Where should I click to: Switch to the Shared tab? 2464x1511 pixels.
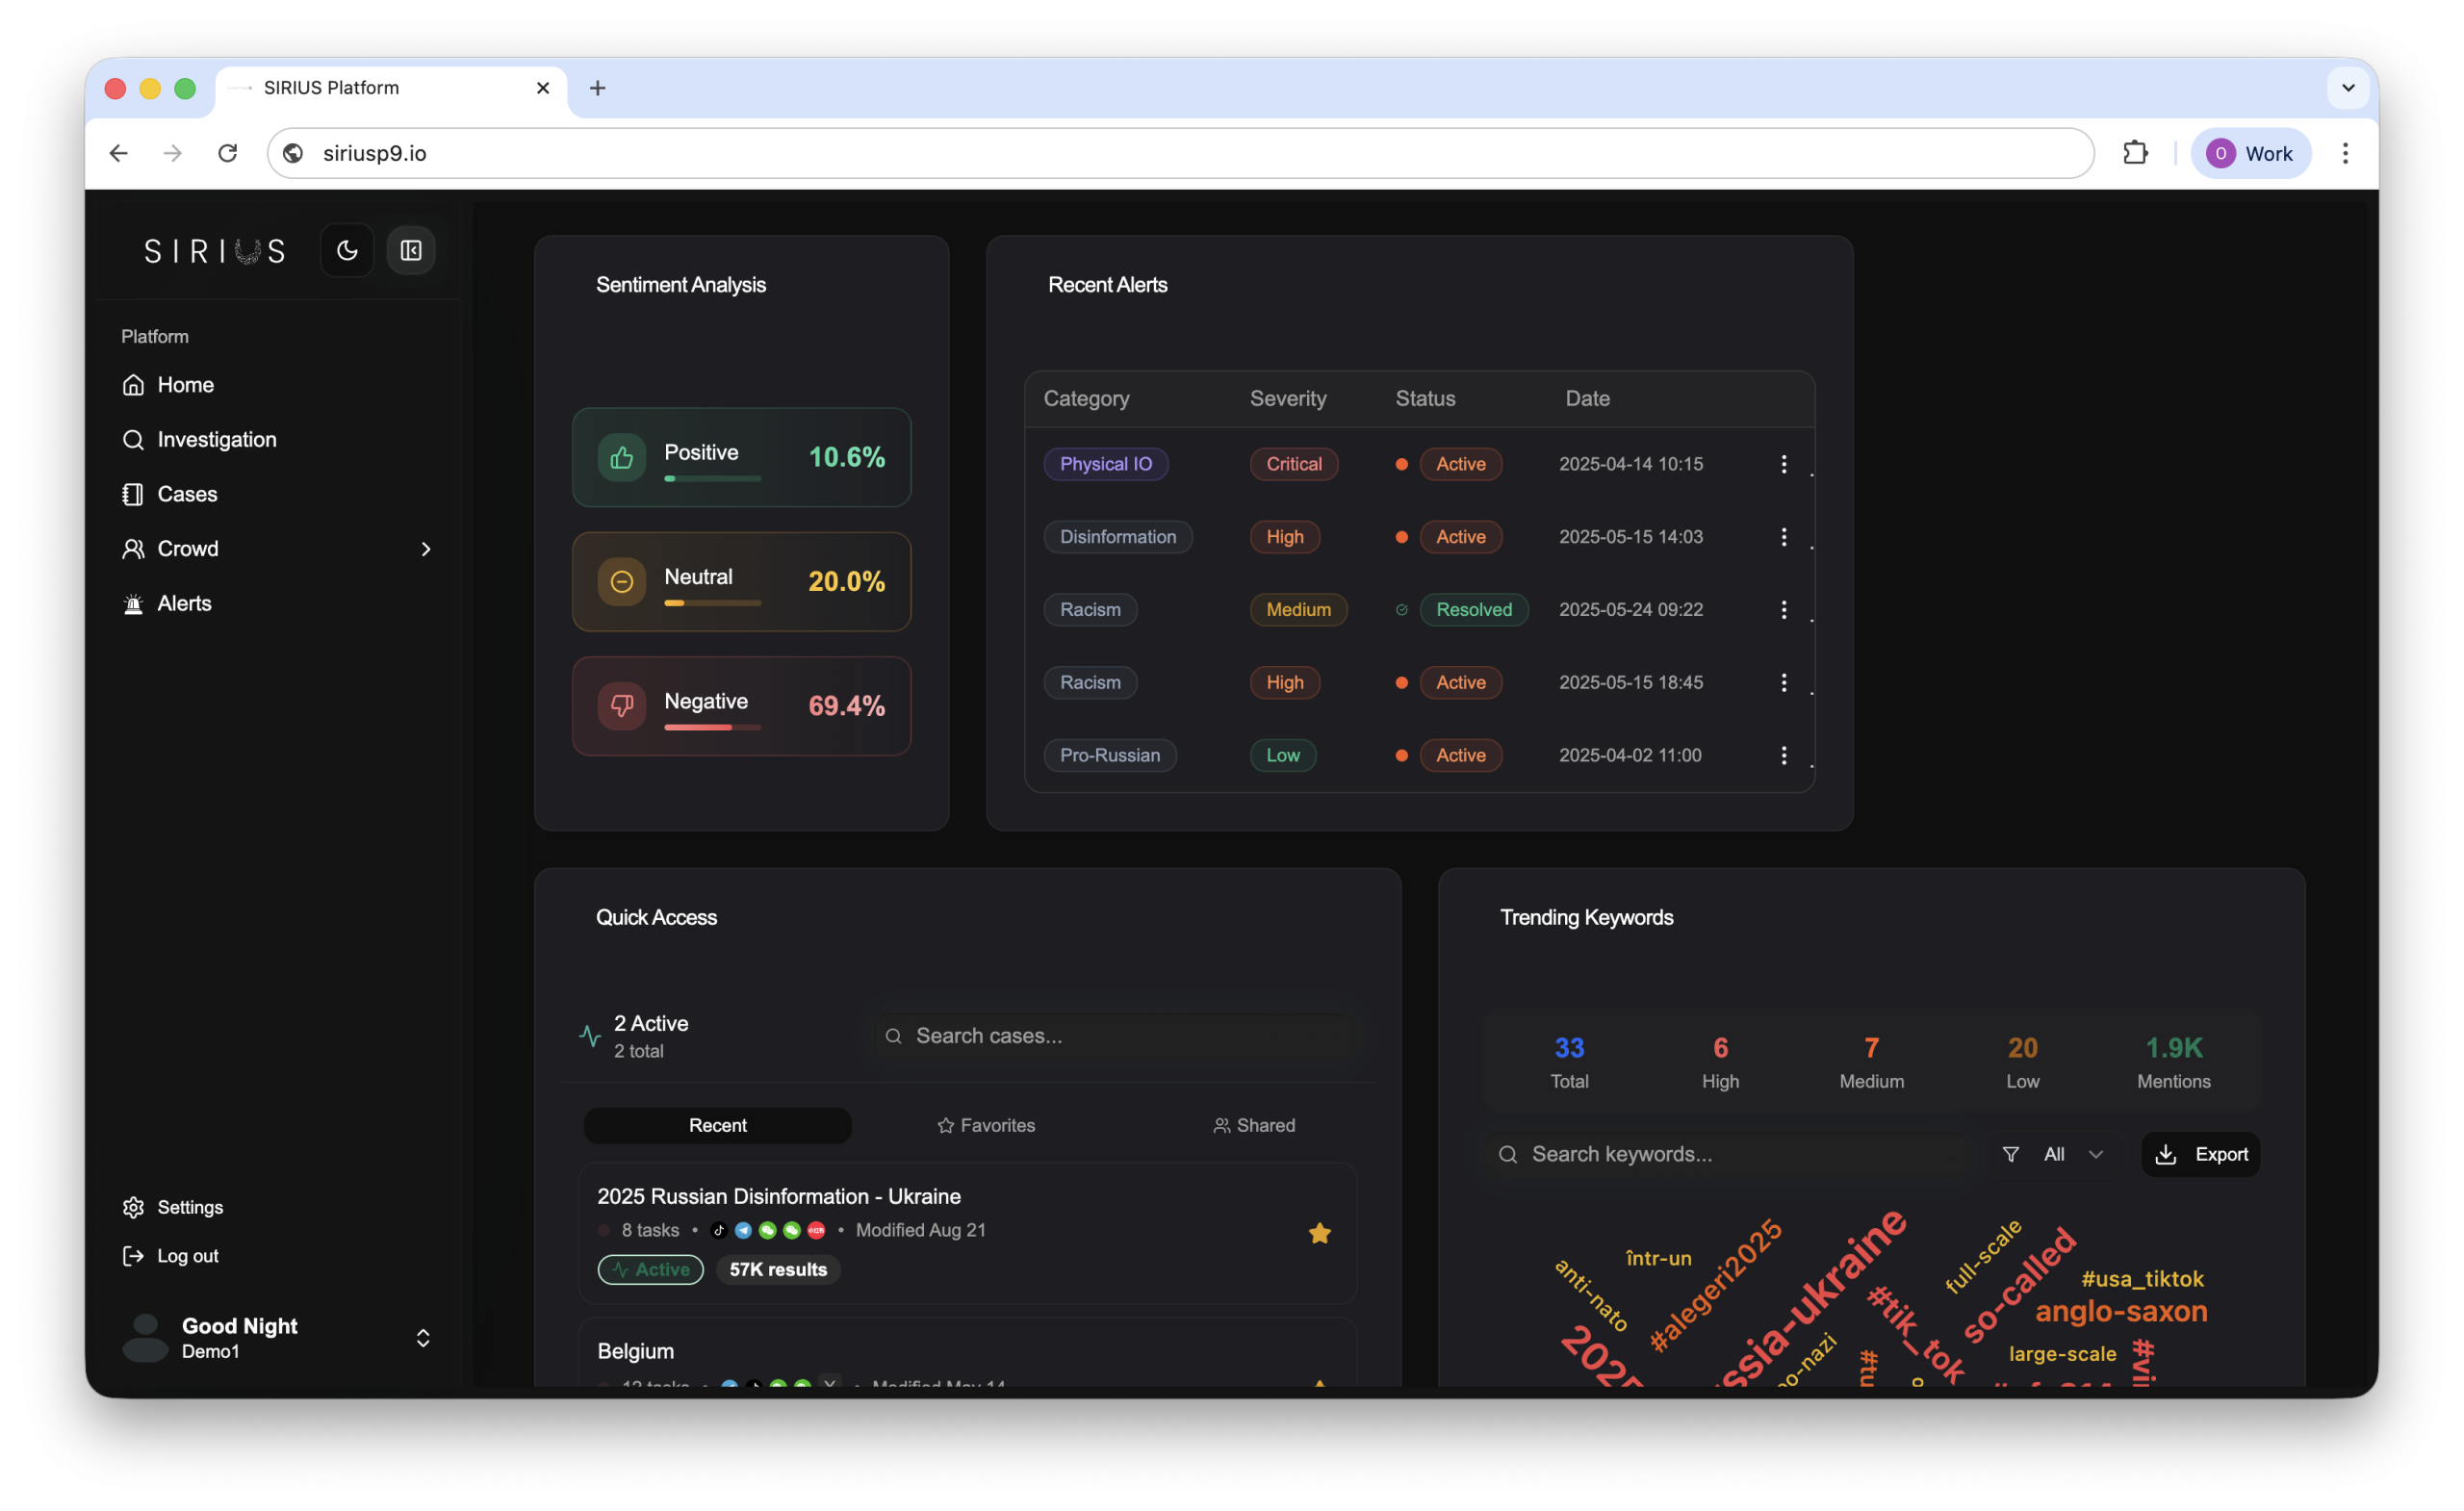pyautogui.click(x=1253, y=1125)
